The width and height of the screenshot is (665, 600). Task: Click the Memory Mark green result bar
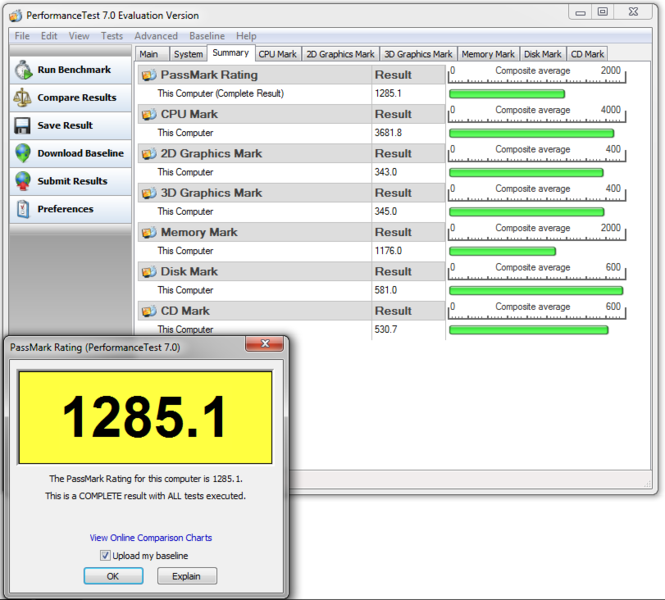[x=503, y=251]
